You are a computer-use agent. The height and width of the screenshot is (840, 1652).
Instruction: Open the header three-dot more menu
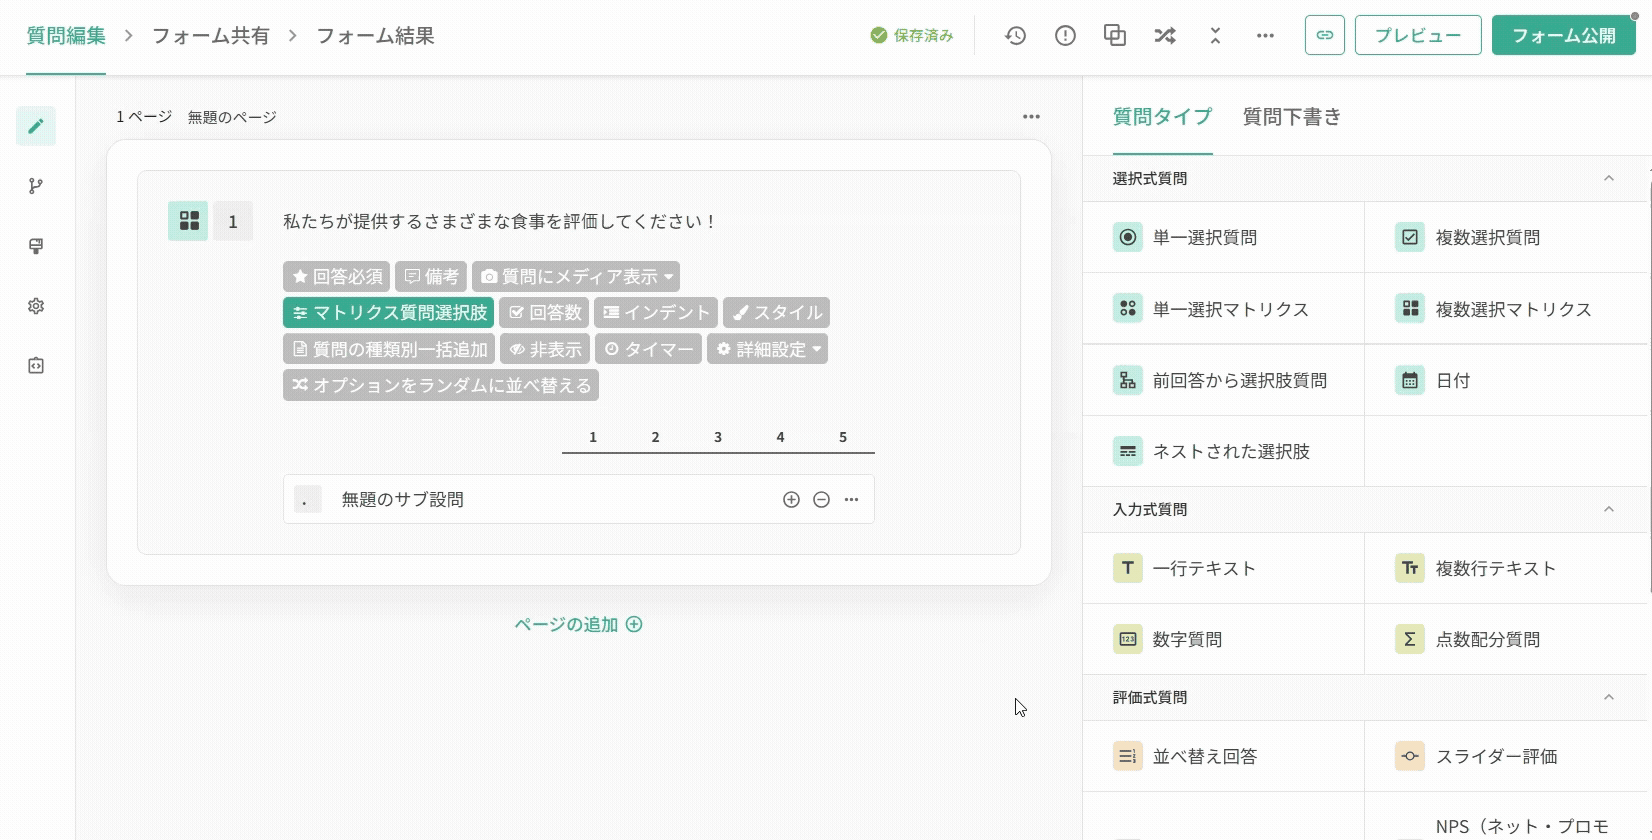[x=1265, y=36]
